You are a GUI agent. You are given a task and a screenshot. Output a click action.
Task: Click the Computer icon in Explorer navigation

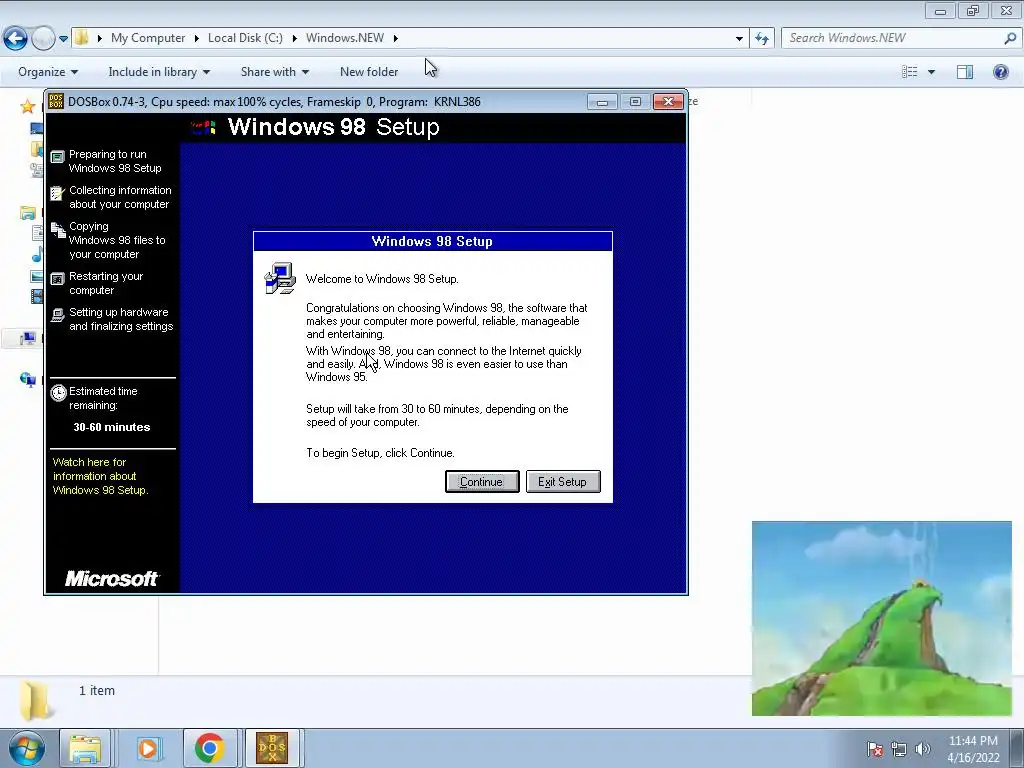click(27, 338)
